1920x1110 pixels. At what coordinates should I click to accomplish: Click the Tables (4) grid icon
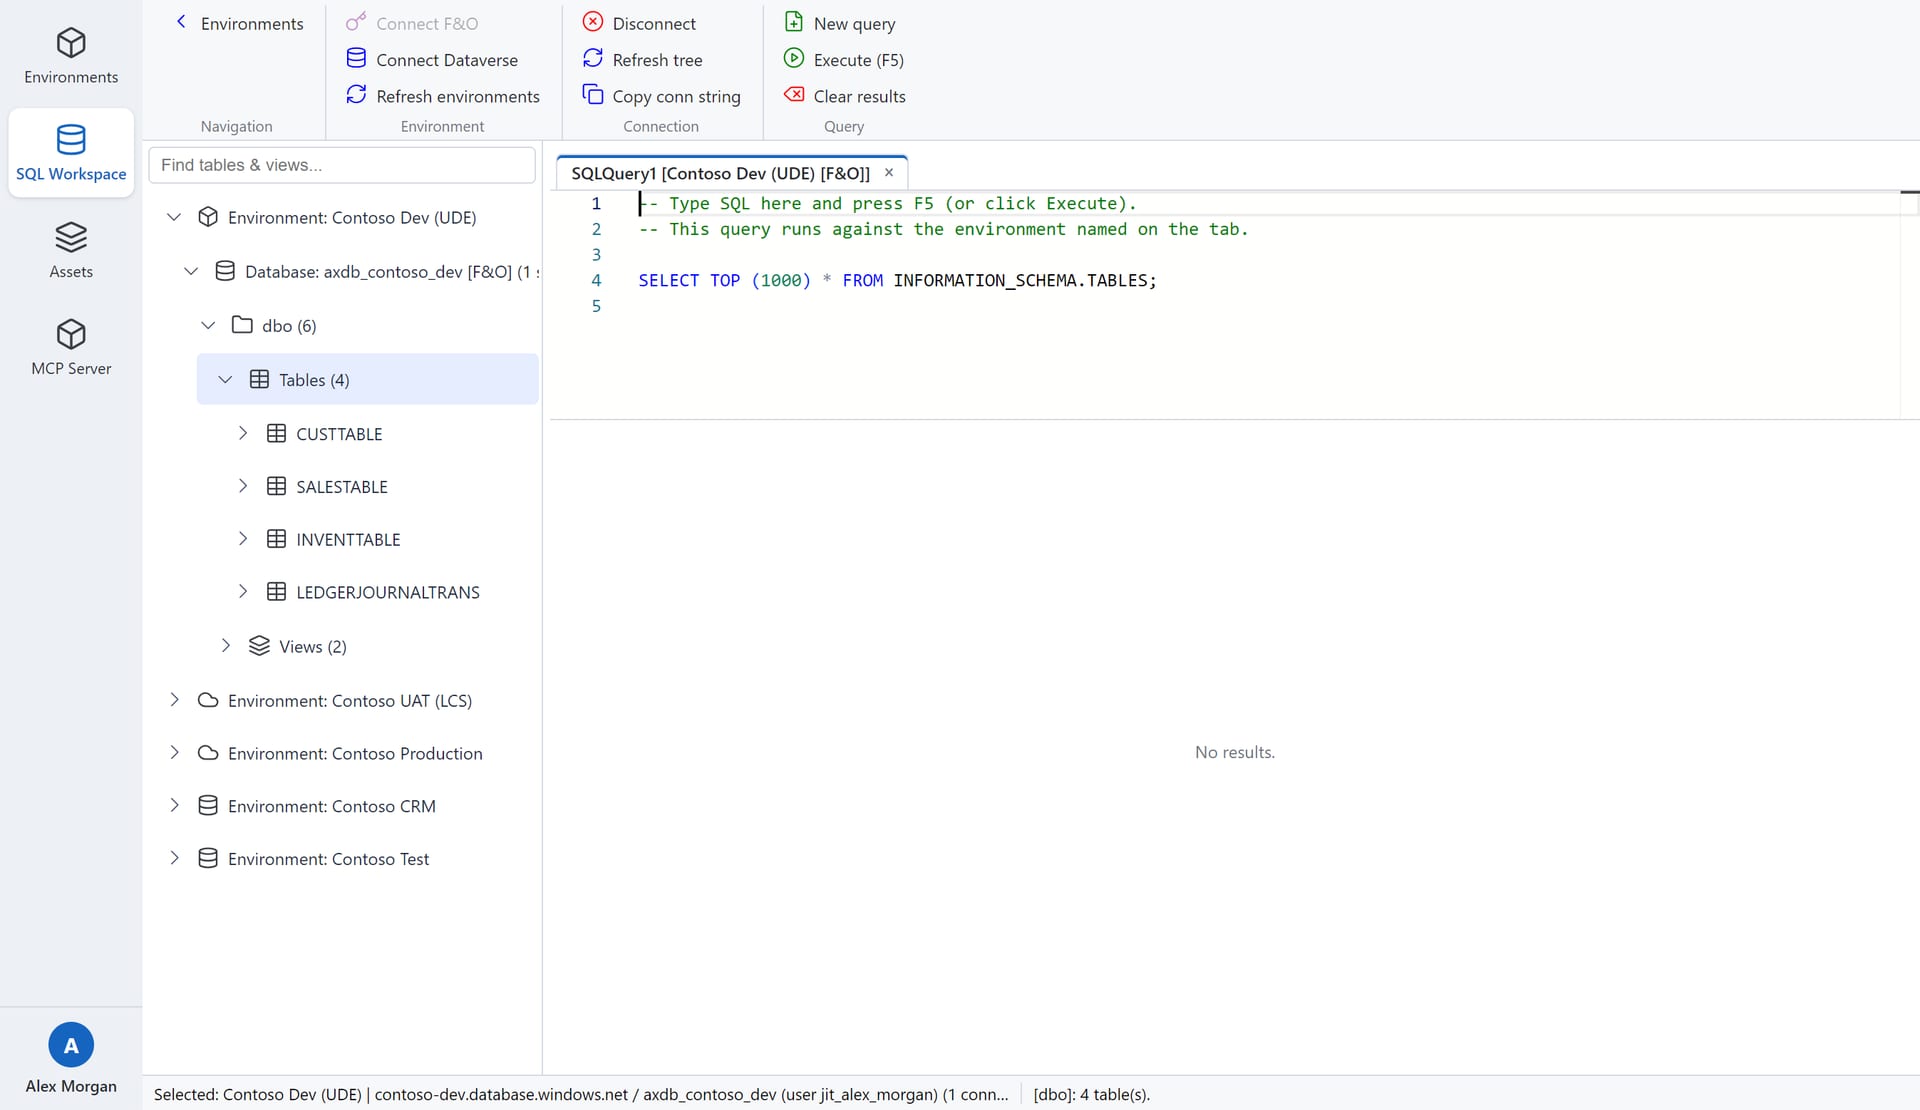point(259,379)
